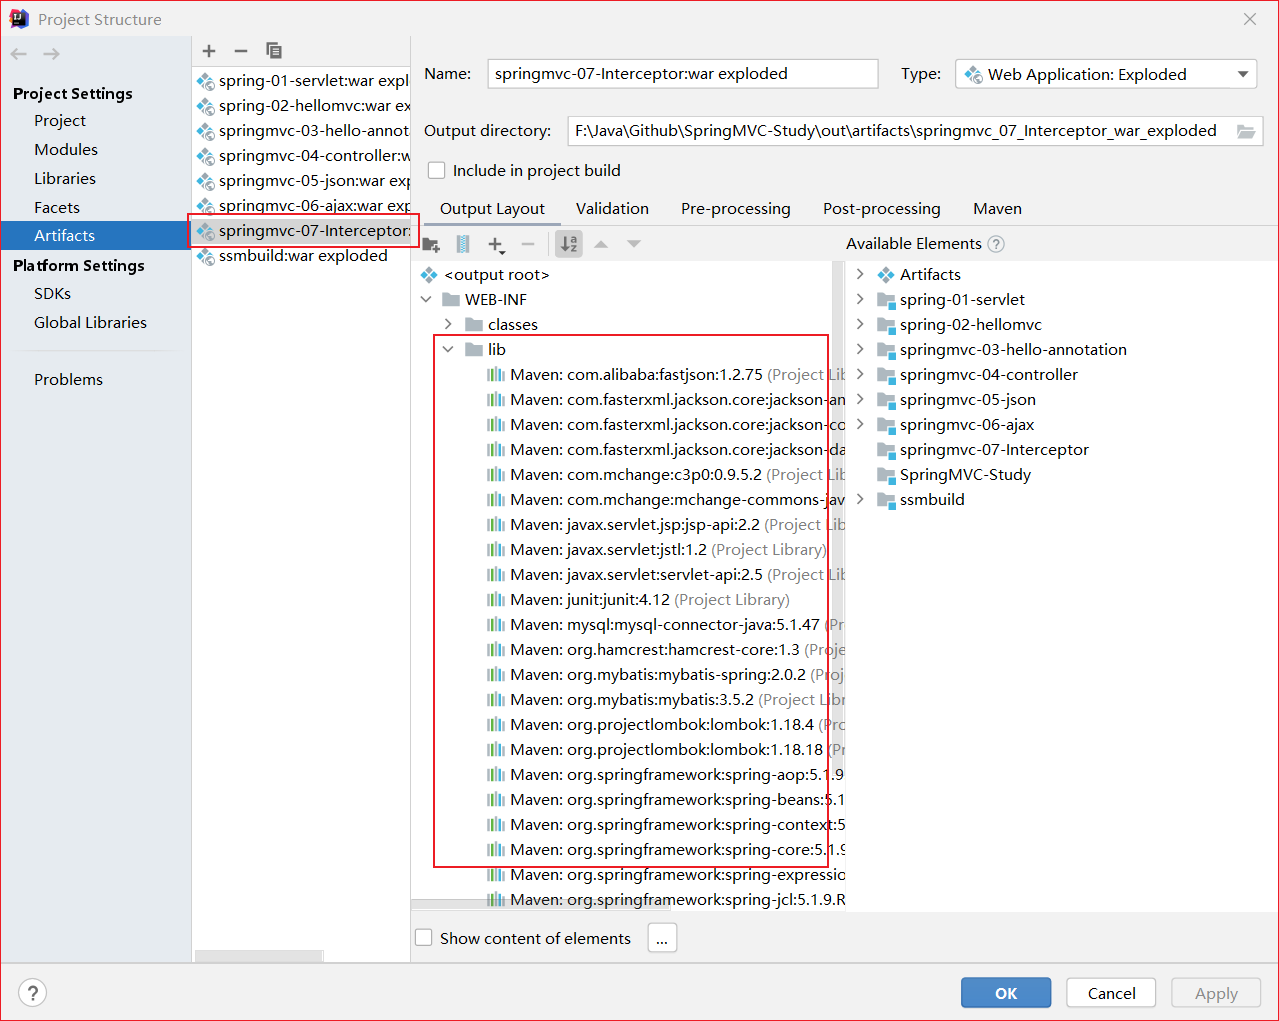Viewport: 1279px width, 1021px height.
Task: Click the Available Elements help icon
Action: 996,244
